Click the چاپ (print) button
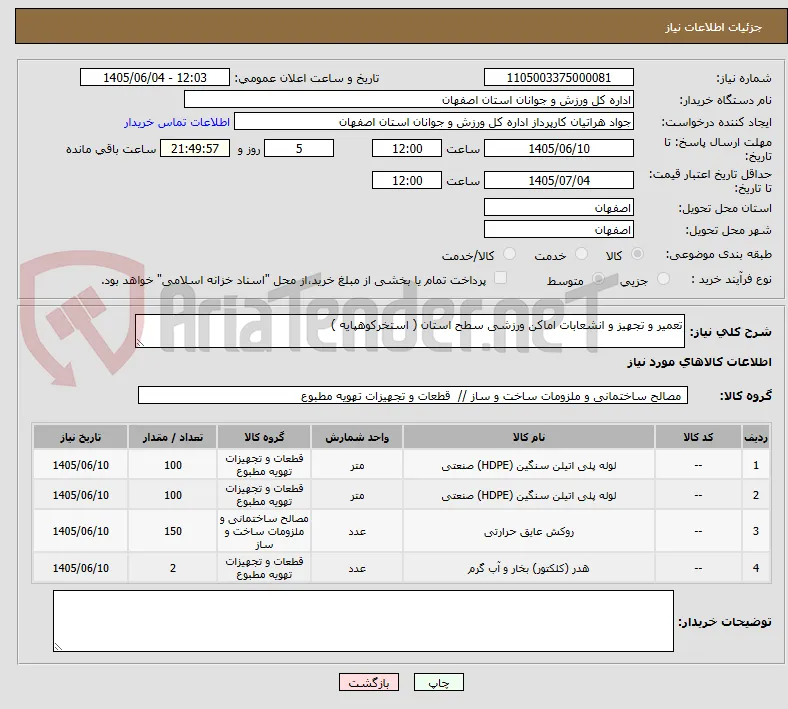The width and height of the screenshot is (788, 709). [438, 682]
